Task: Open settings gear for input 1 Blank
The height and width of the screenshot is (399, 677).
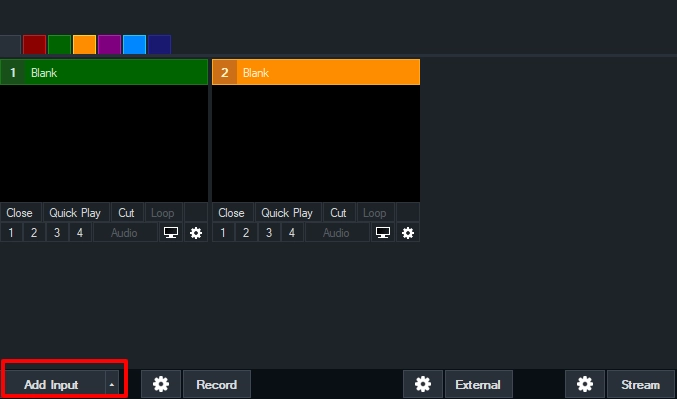Action: 196,233
